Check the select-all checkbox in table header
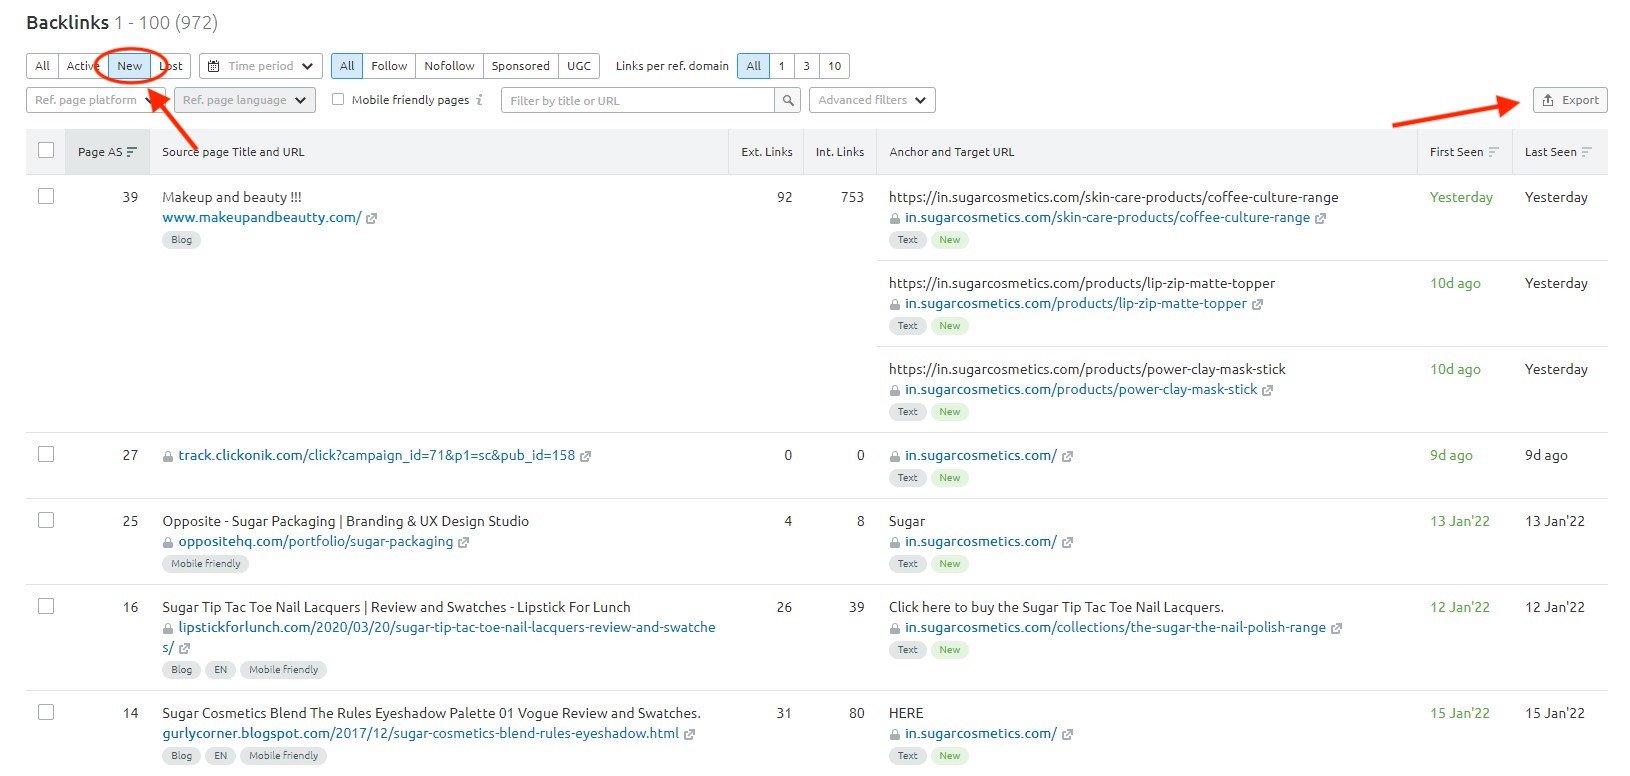The width and height of the screenshot is (1630, 776). (x=46, y=150)
